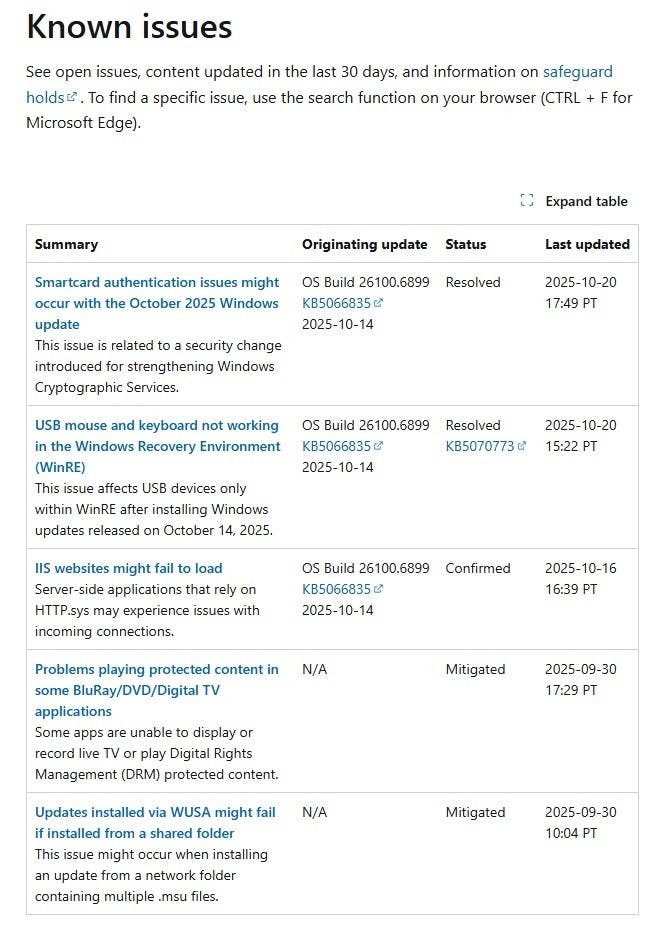Screen dimensions: 659x937
Task: Click external-link icon beside safeguard holds
Action: coord(72,98)
